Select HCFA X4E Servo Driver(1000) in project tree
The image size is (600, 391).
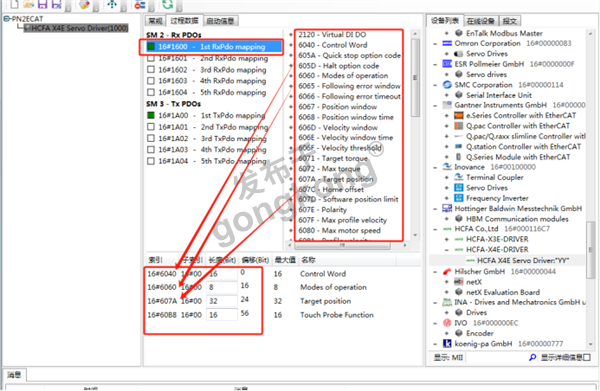click(x=76, y=28)
